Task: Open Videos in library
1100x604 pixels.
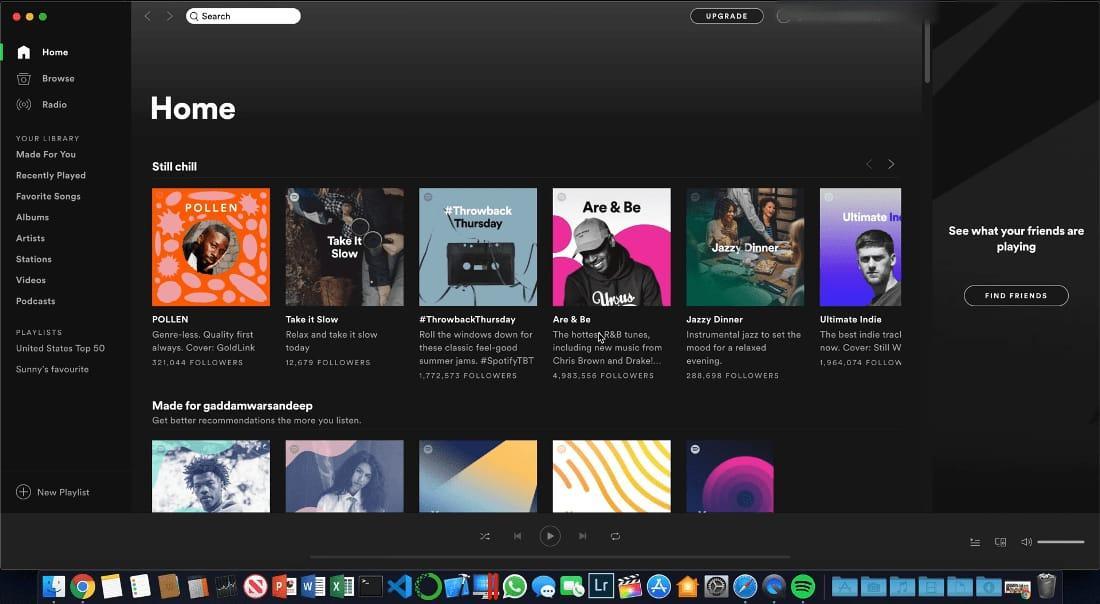Action: (31, 280)
